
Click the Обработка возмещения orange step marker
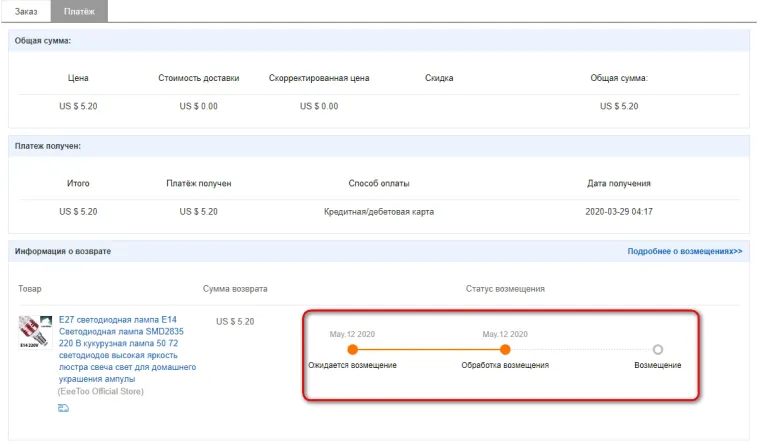(x=505, y=350)
